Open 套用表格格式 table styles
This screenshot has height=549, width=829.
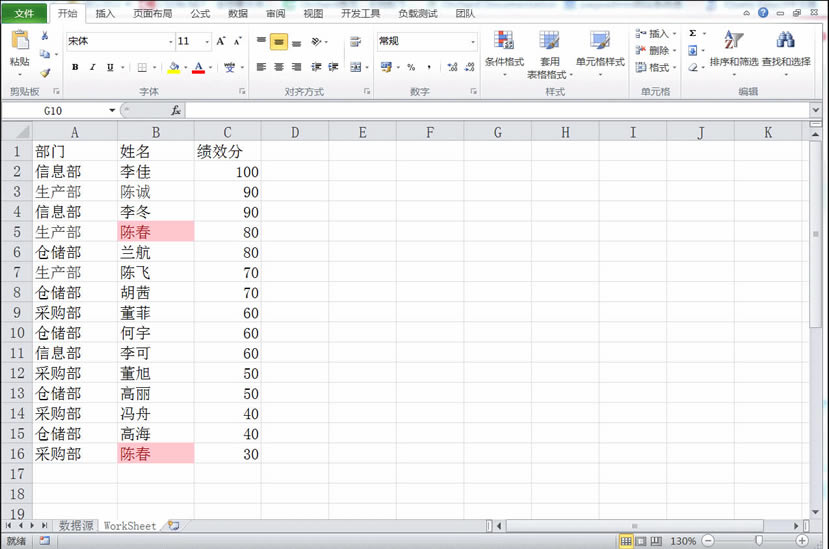click(x=549, y=54)
